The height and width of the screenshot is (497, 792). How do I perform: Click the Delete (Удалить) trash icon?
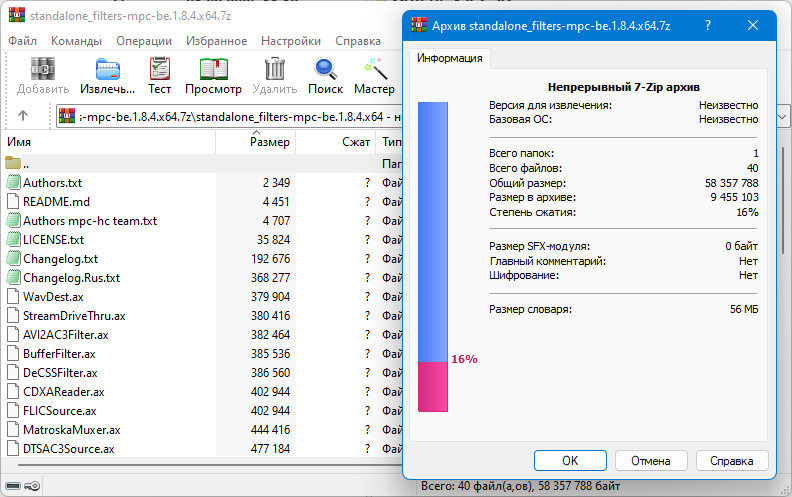275,69
